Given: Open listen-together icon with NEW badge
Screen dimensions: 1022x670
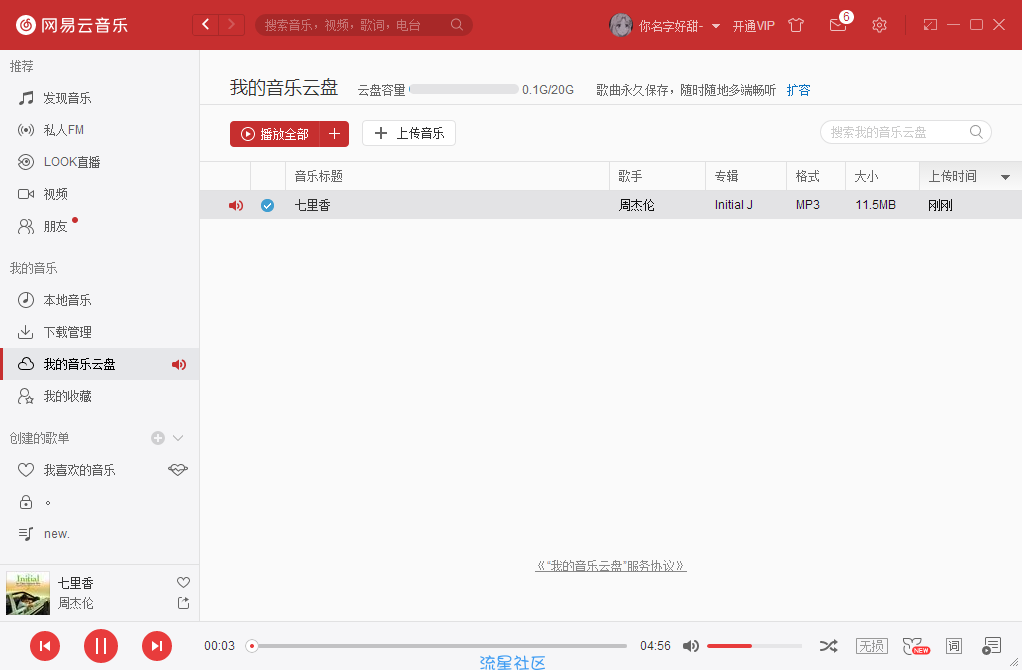Looking at the screenshot, I should [916, 646].
